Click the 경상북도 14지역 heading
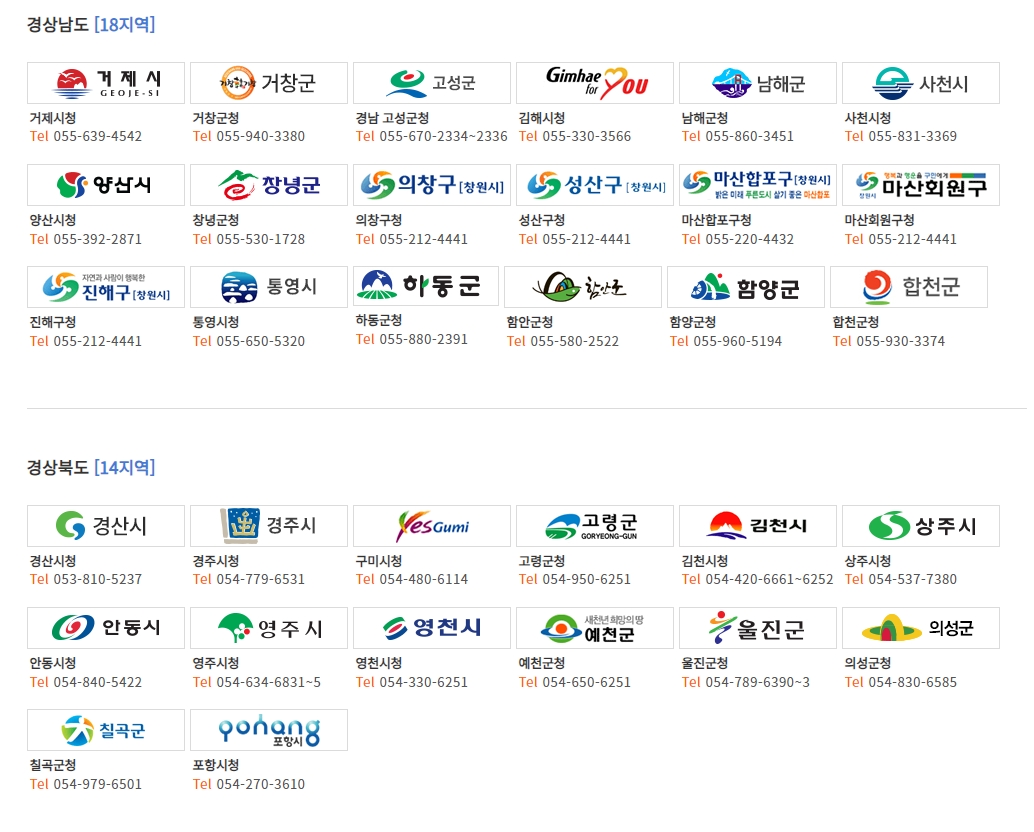 tap(91, 467)
